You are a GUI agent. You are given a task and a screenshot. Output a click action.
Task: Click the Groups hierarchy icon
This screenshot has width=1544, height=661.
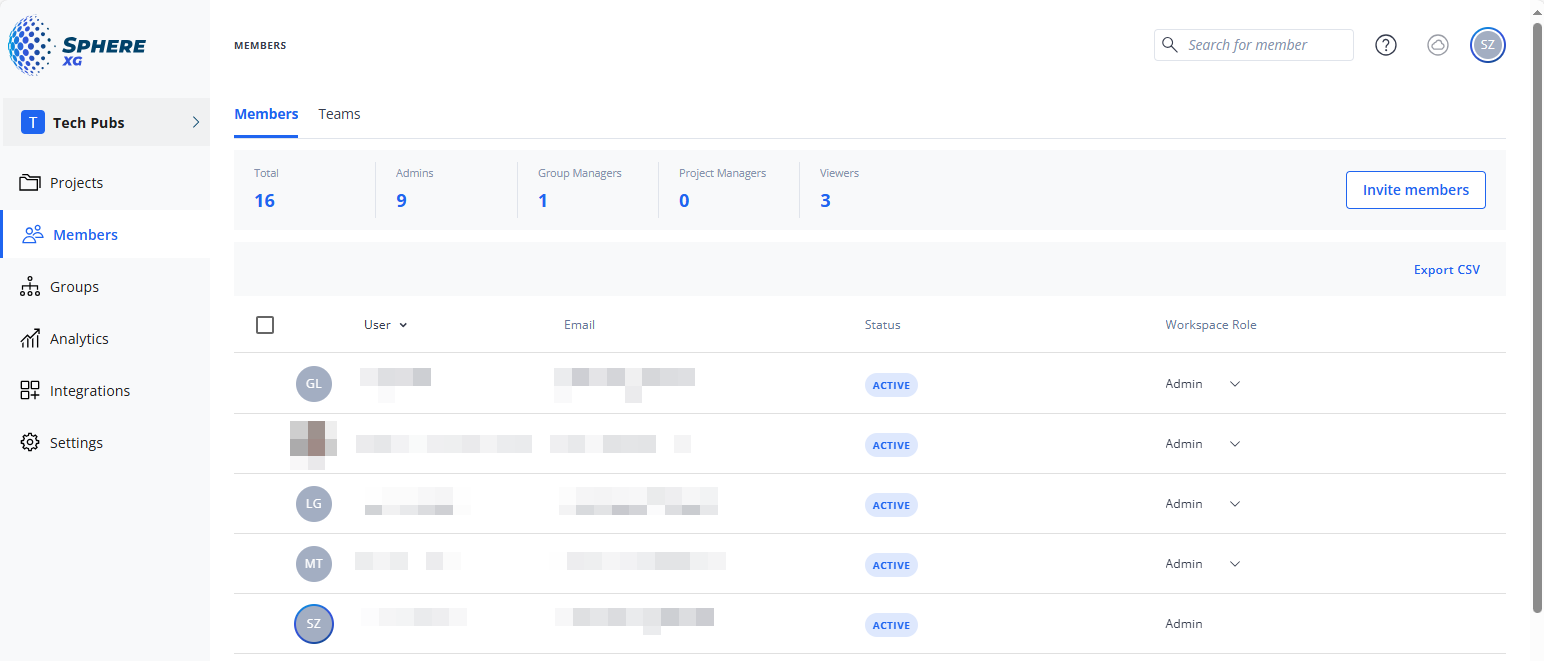point(30,287)
